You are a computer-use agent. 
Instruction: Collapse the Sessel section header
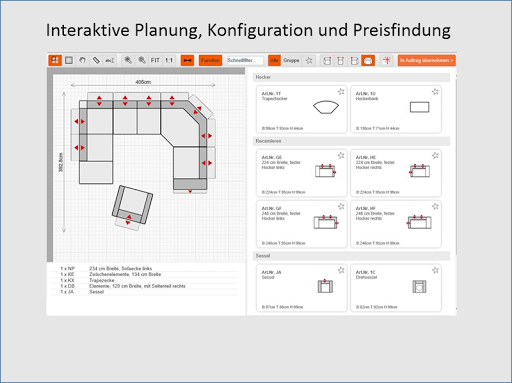click(x=352, y=256)
